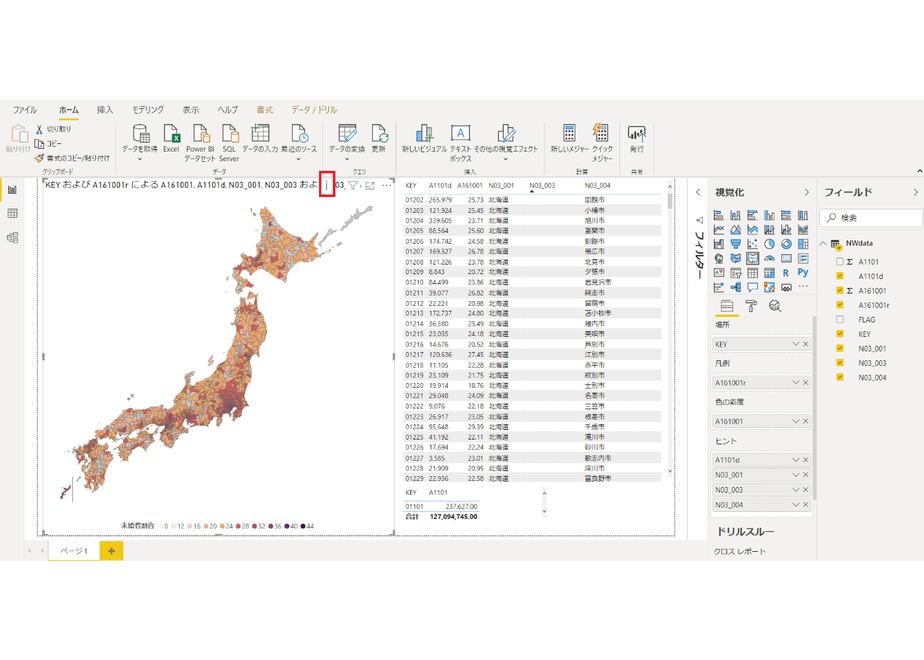
Task: Insert a Python (Py) visual
Action: 803,272
